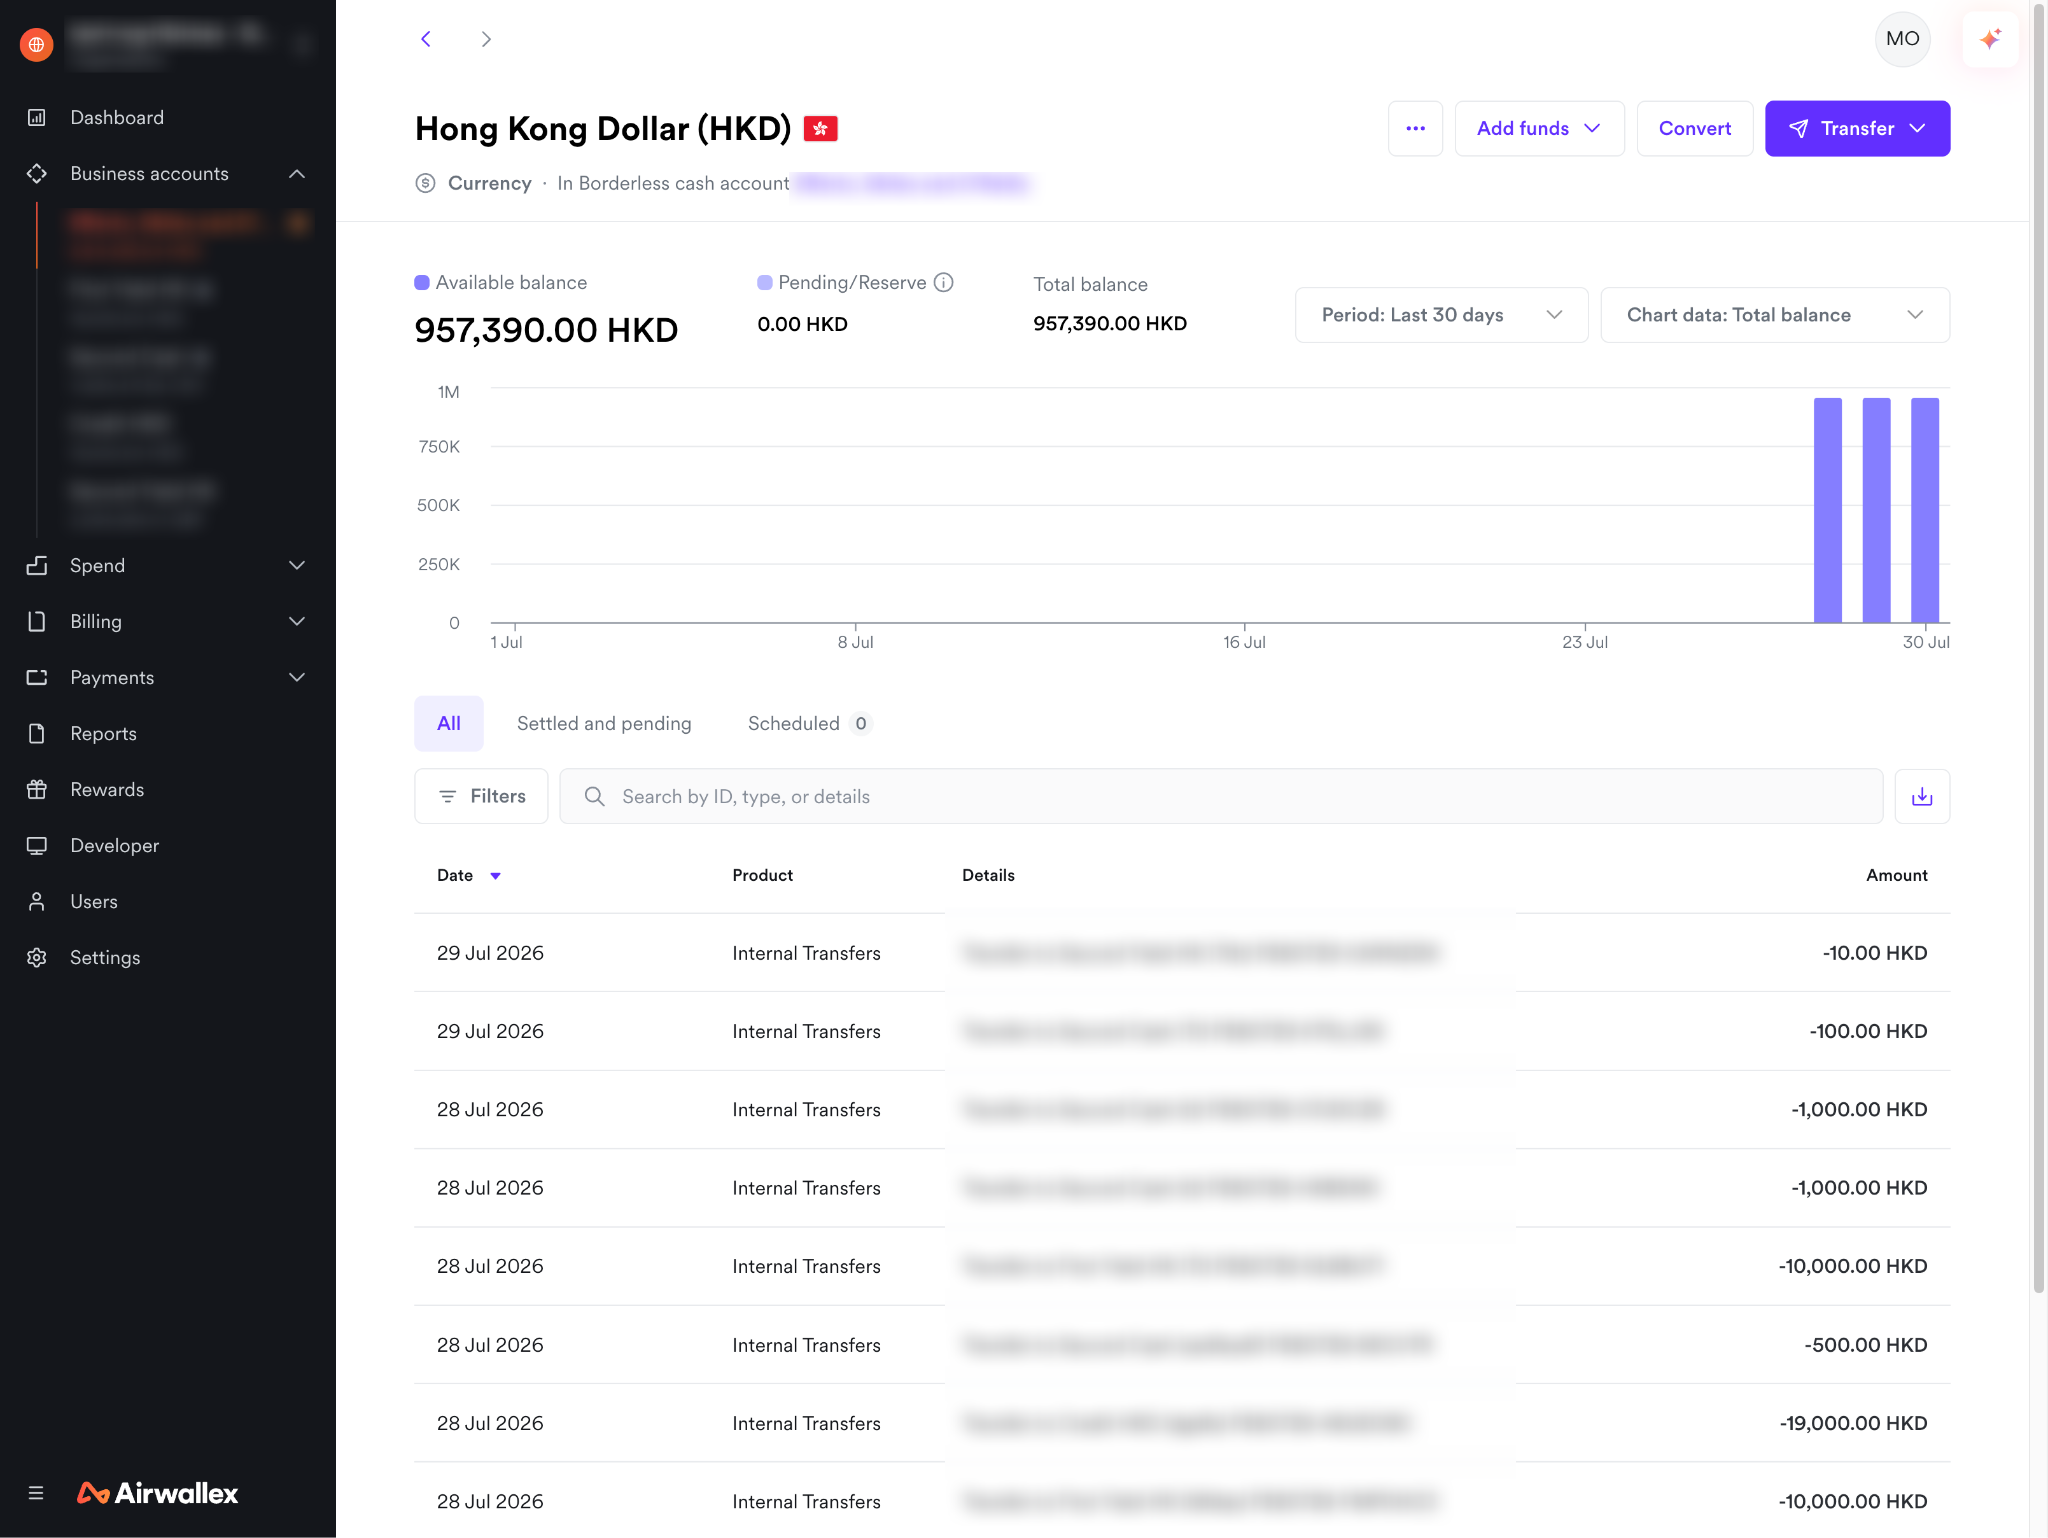This screenshot has width=2048, height=1538.
Task: Click the Pending/Reserve light purple legend swatch
Action: [765, 283]
